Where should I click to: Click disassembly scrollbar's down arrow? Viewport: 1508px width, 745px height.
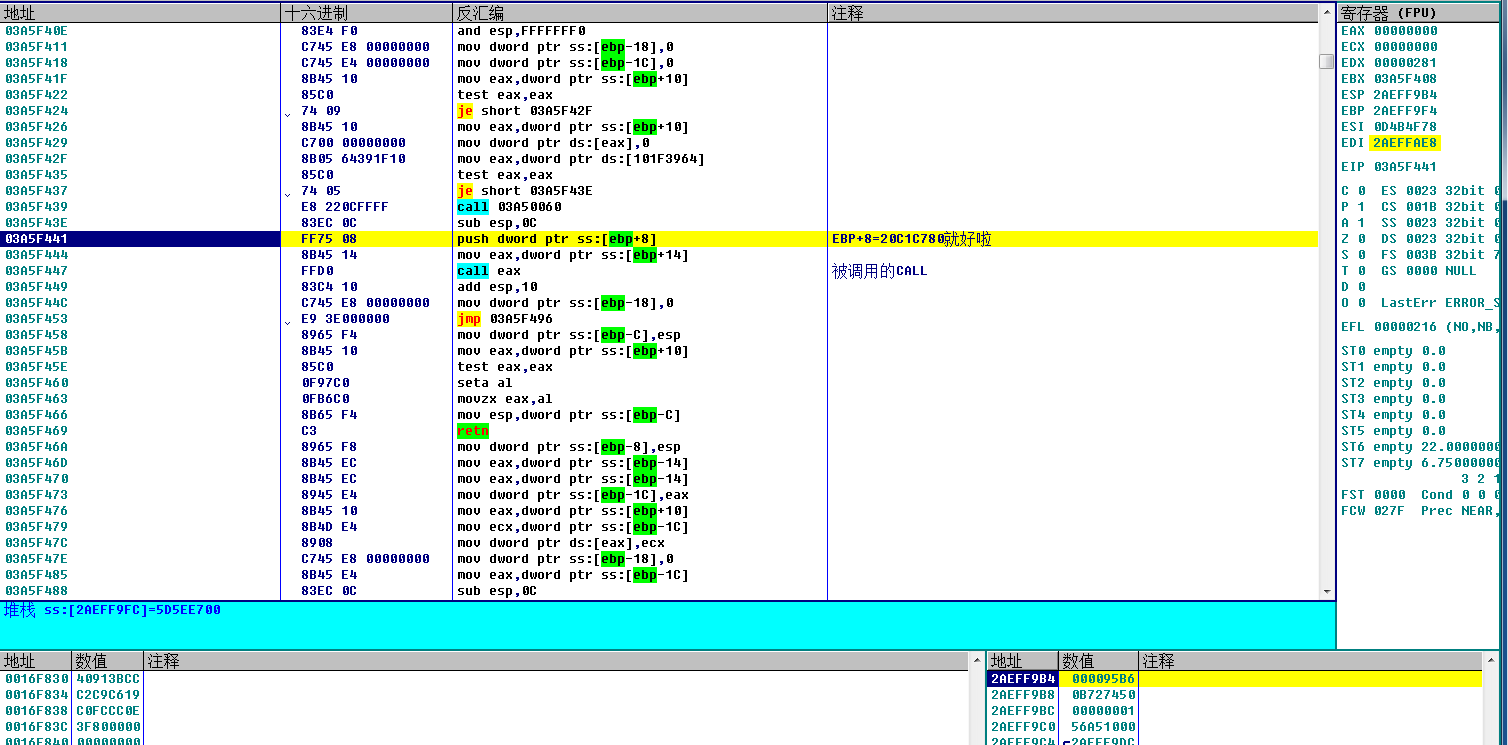[x=1326, y=591]
